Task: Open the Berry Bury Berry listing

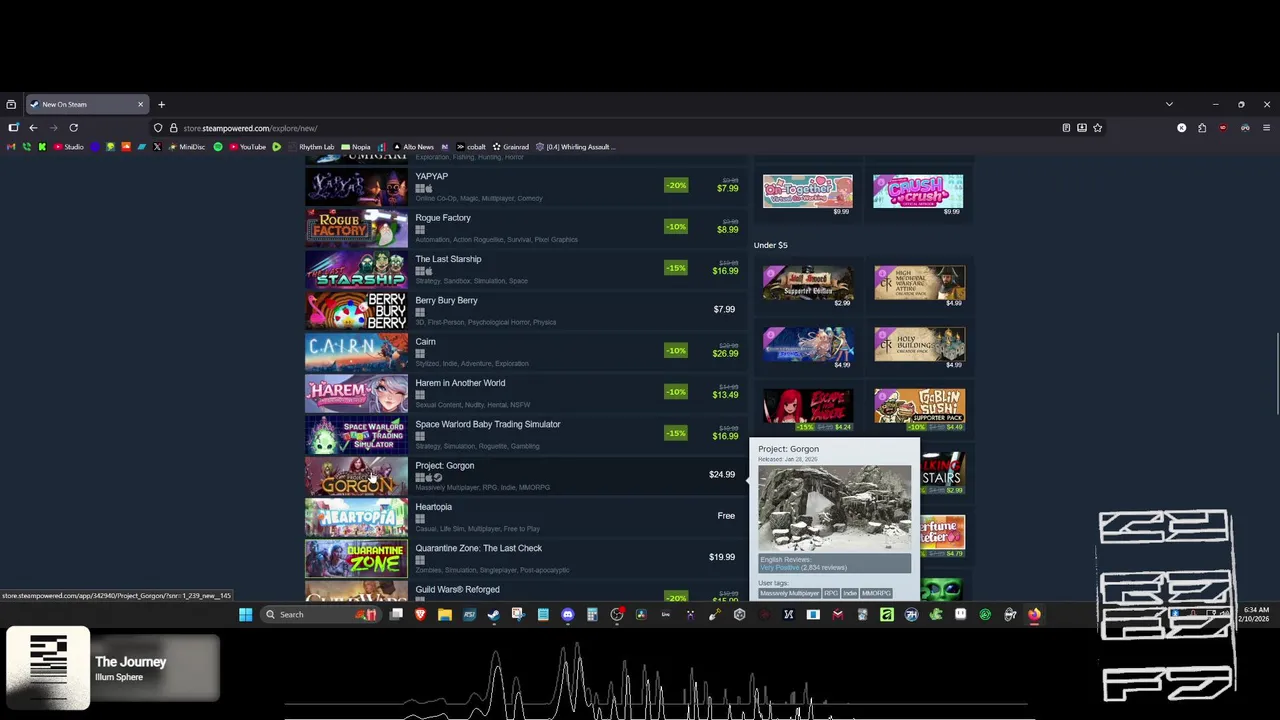Action: [x=526, y=311]
